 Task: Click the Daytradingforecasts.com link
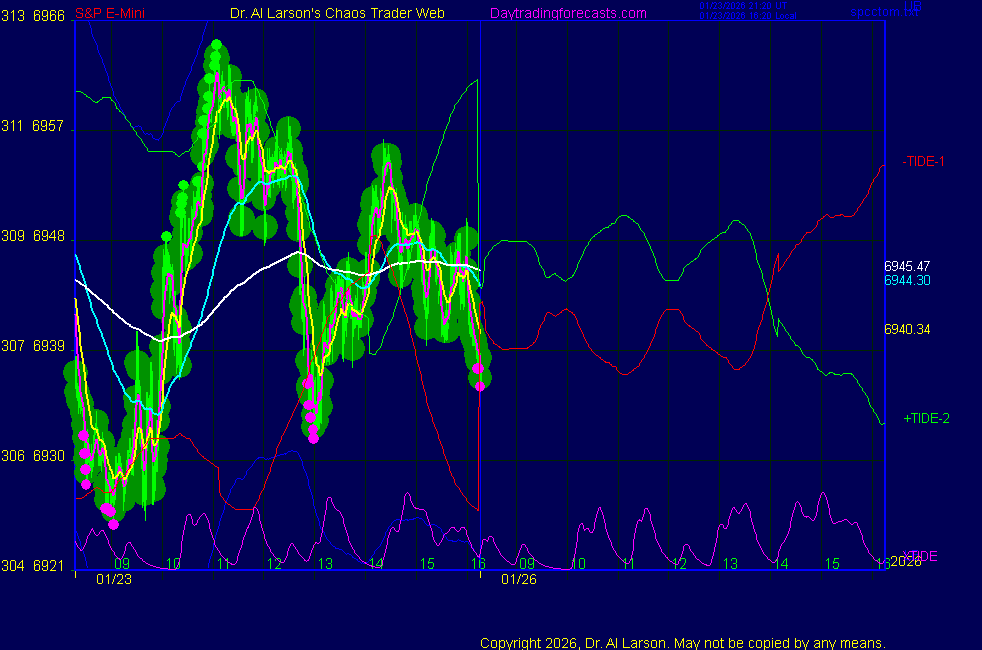click(567, 13)
